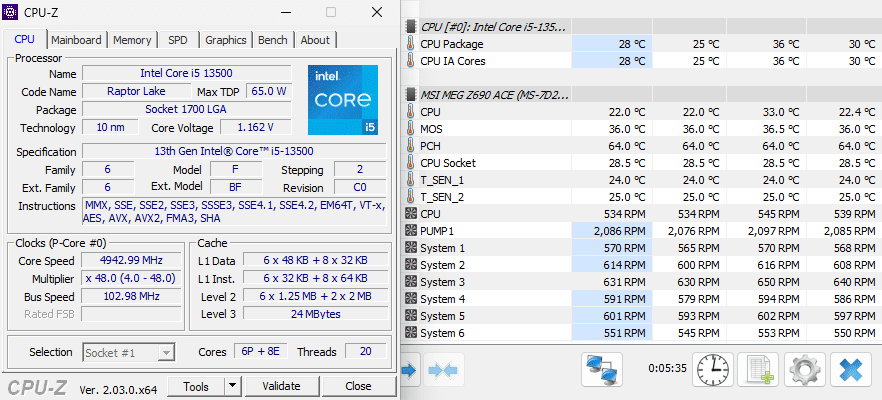Click the Close button in CPU-Z
The width and height of the screenshot is (882, 400).
[358, 386]
